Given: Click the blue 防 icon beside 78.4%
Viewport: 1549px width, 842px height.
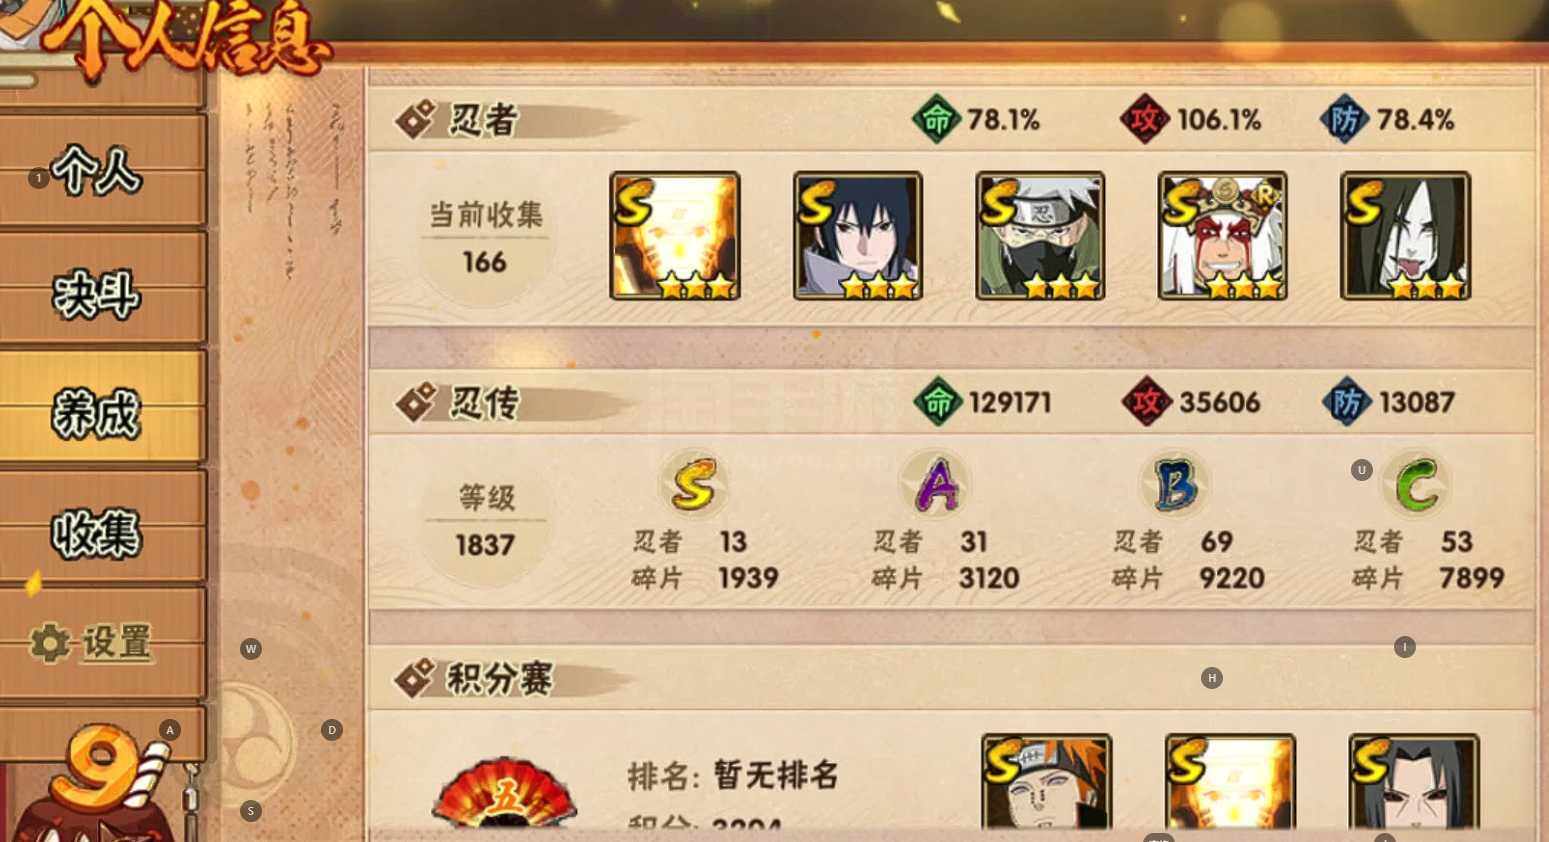Looking at the screenshot, I should (1345, 120).
